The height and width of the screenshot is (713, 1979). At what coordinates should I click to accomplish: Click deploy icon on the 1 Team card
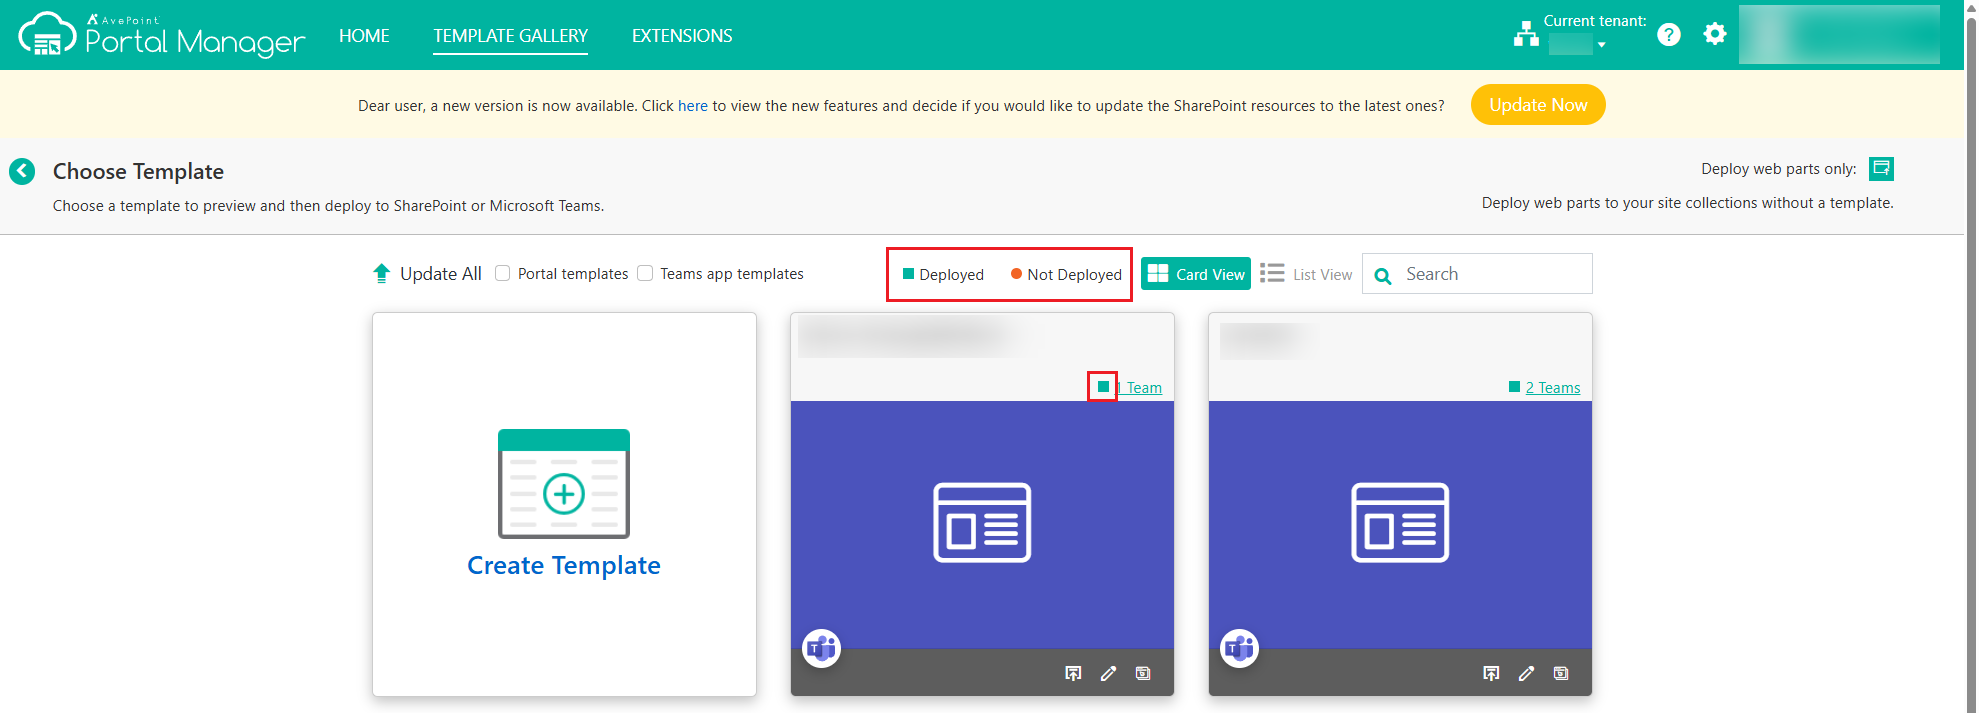[1073, 673]
